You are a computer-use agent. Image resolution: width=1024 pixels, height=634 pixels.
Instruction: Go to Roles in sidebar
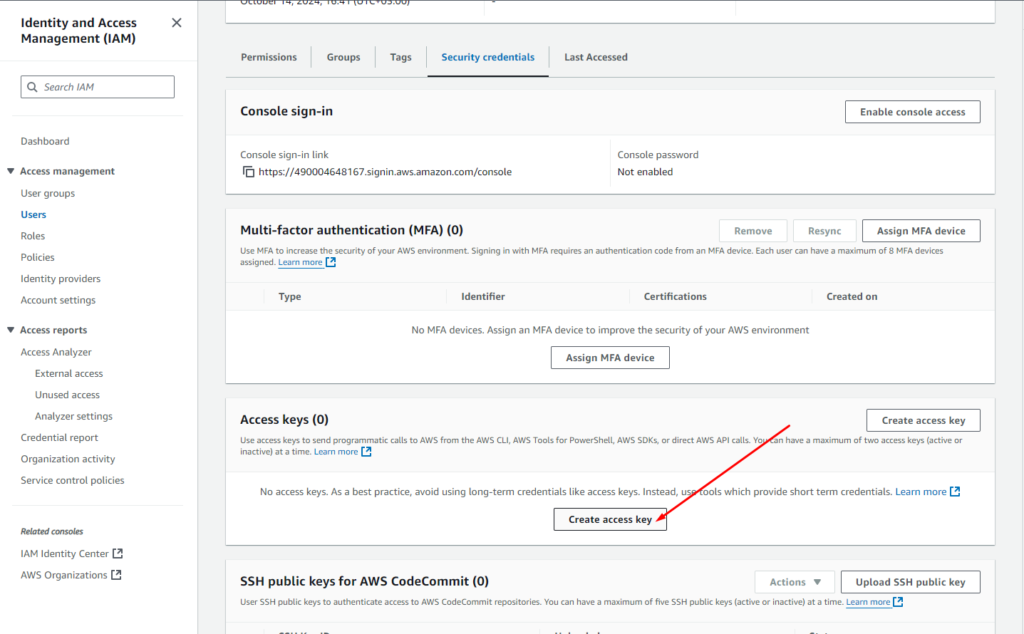33,236
